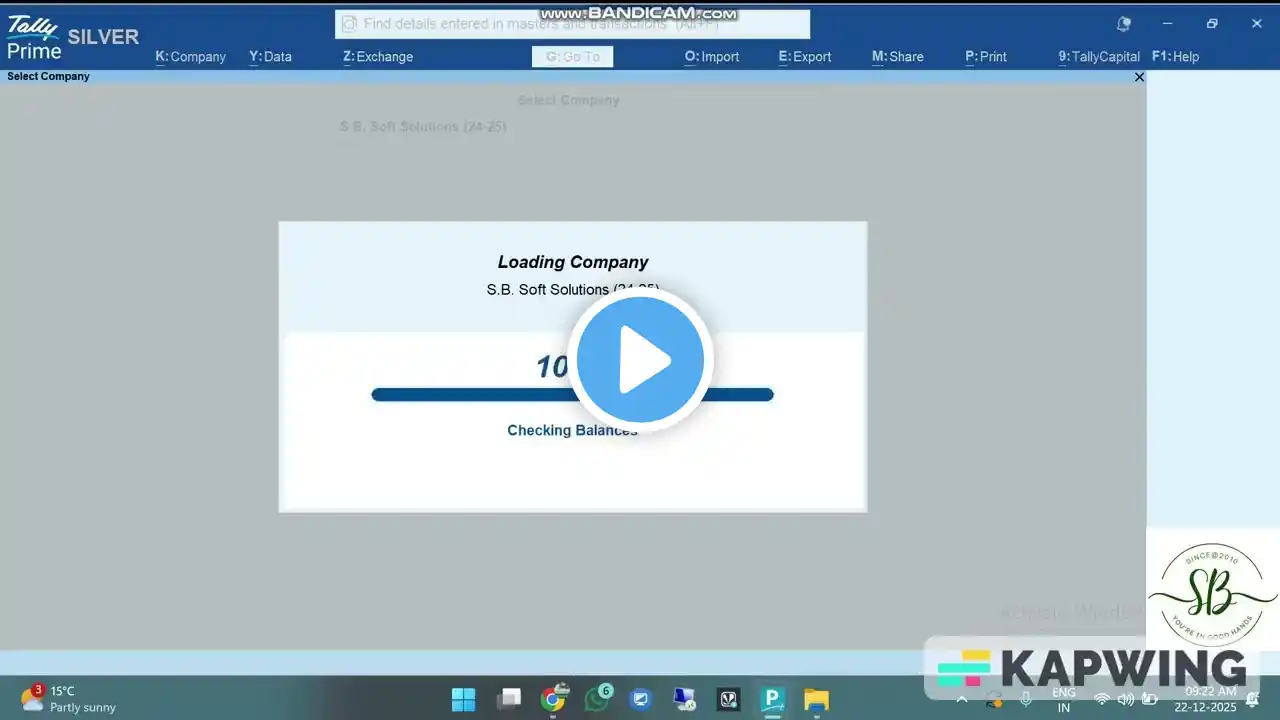Image resolution: width=1280 pixels, height=720 pixels.
Task: Open the O: Import menu
Action: pyautogui.click(x=712, y=57)
